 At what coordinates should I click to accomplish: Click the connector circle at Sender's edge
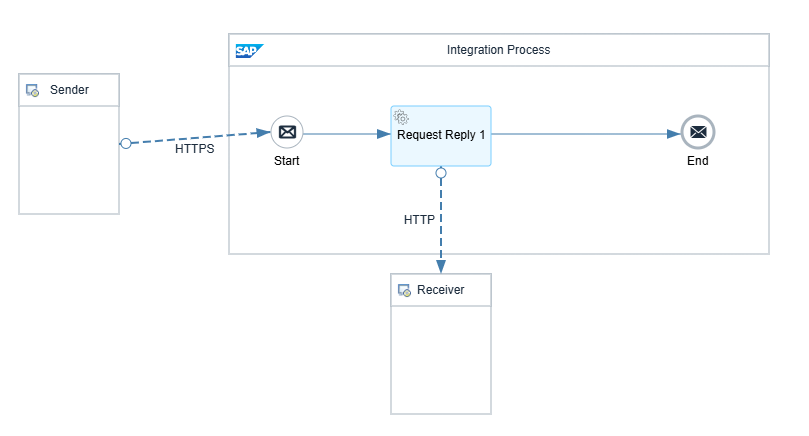point(126,143)
